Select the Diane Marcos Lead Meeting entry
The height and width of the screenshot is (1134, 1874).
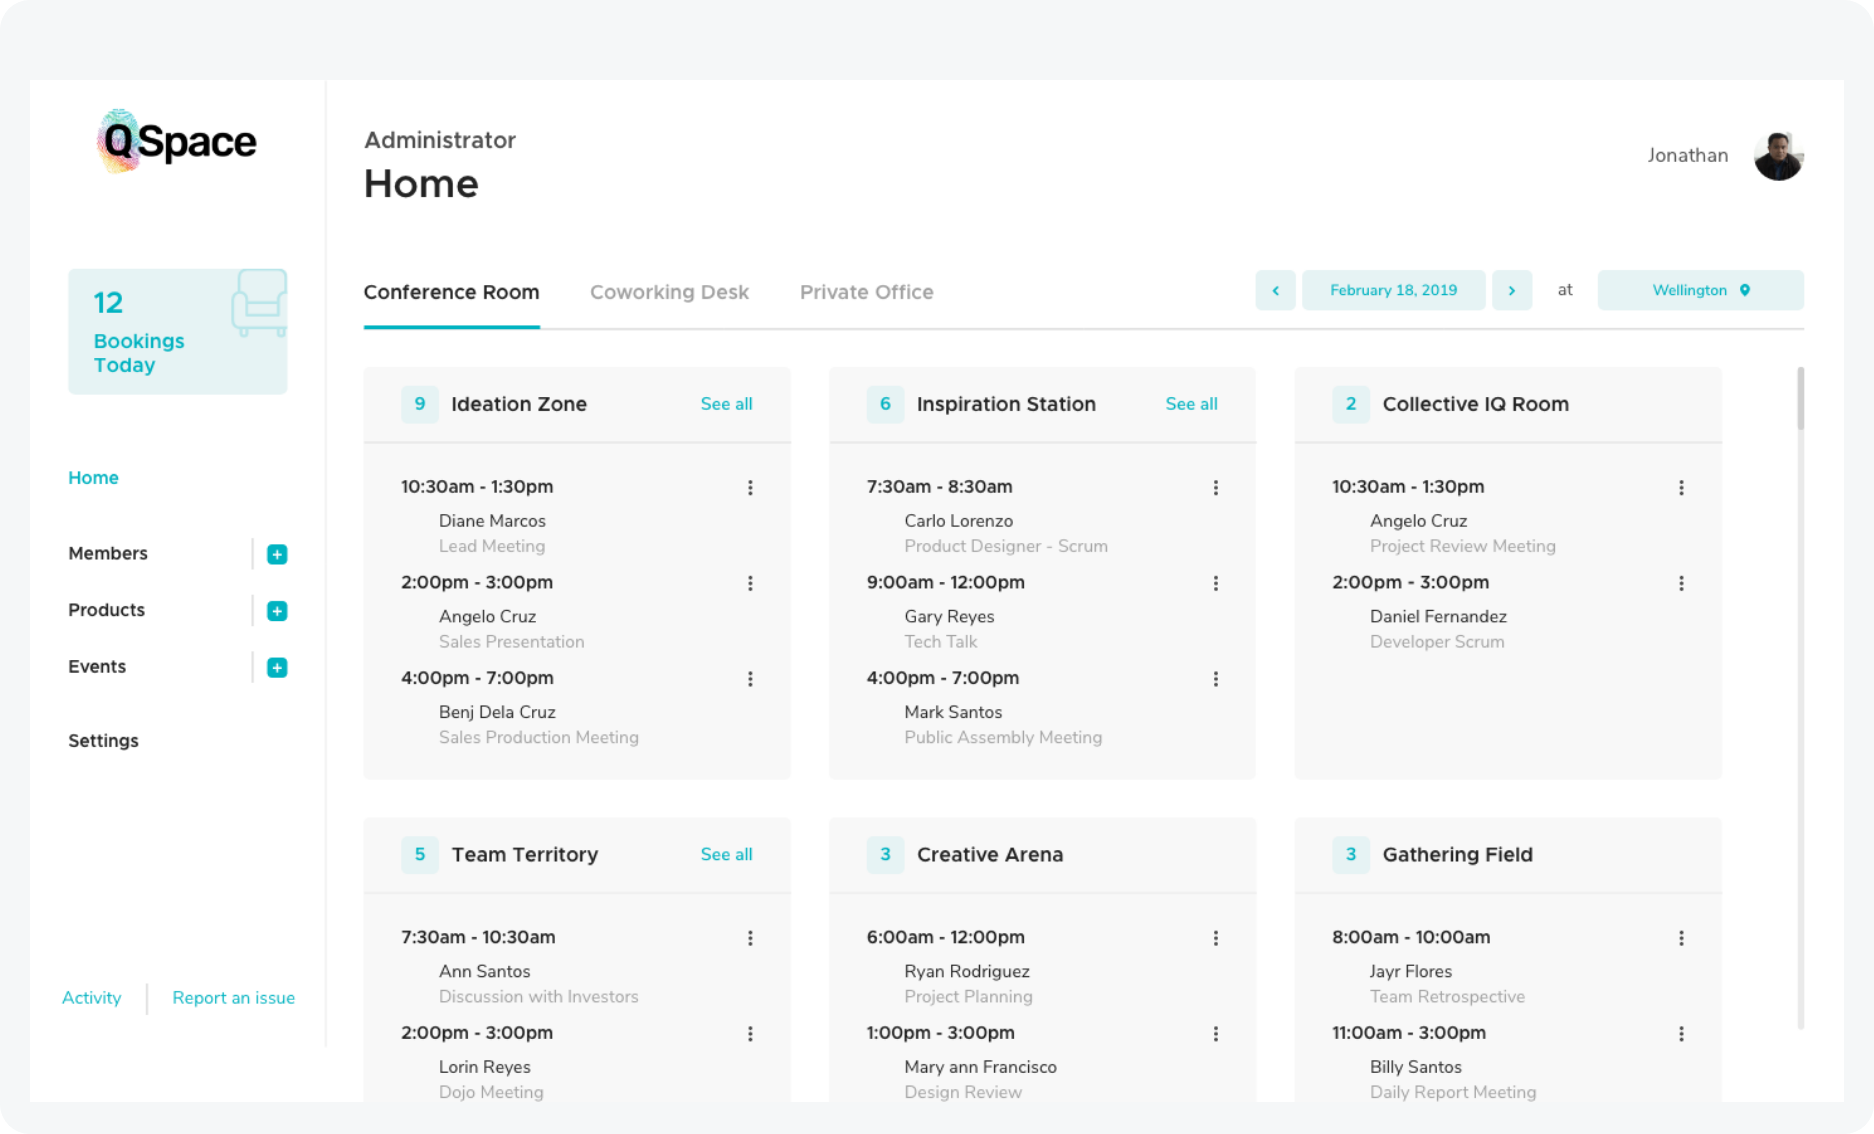[492, 533]
